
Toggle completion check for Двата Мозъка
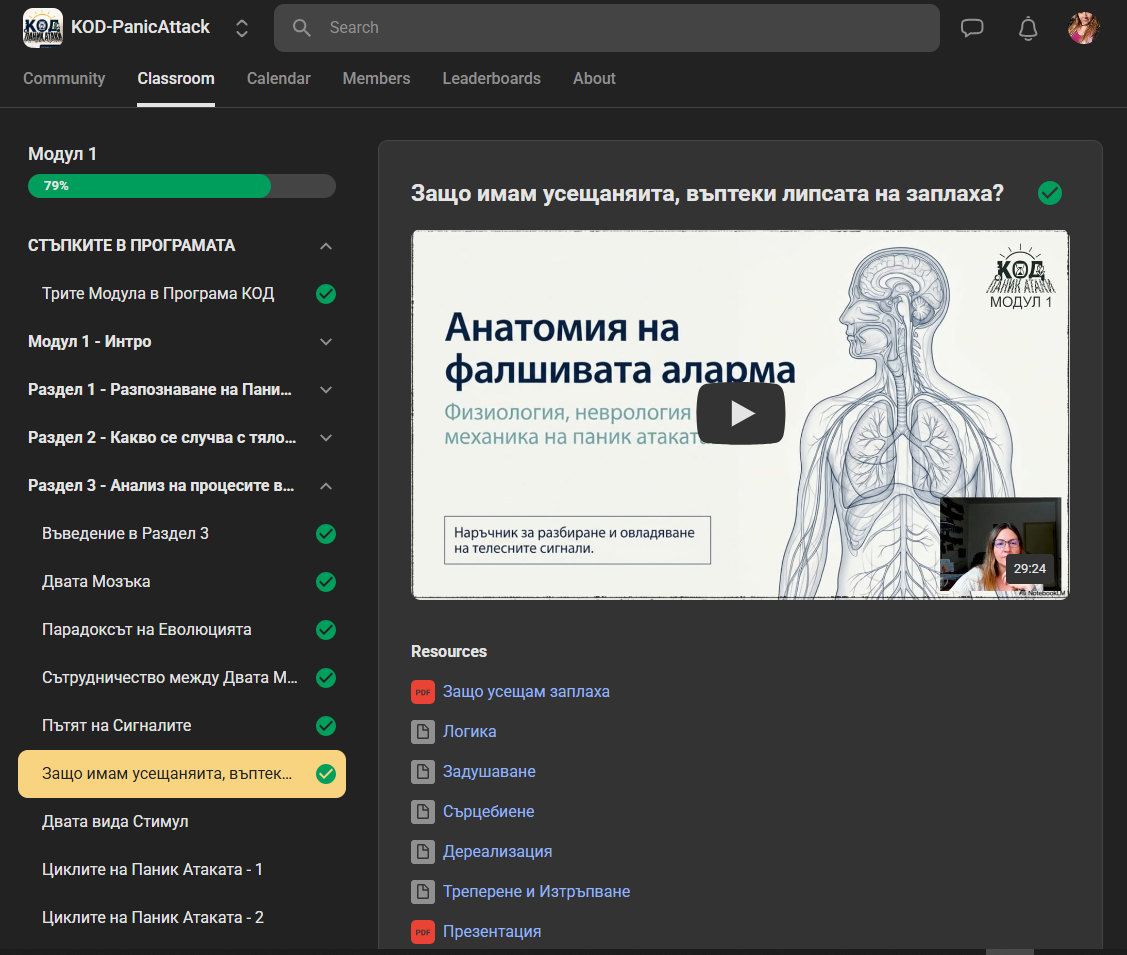(326, 582)
